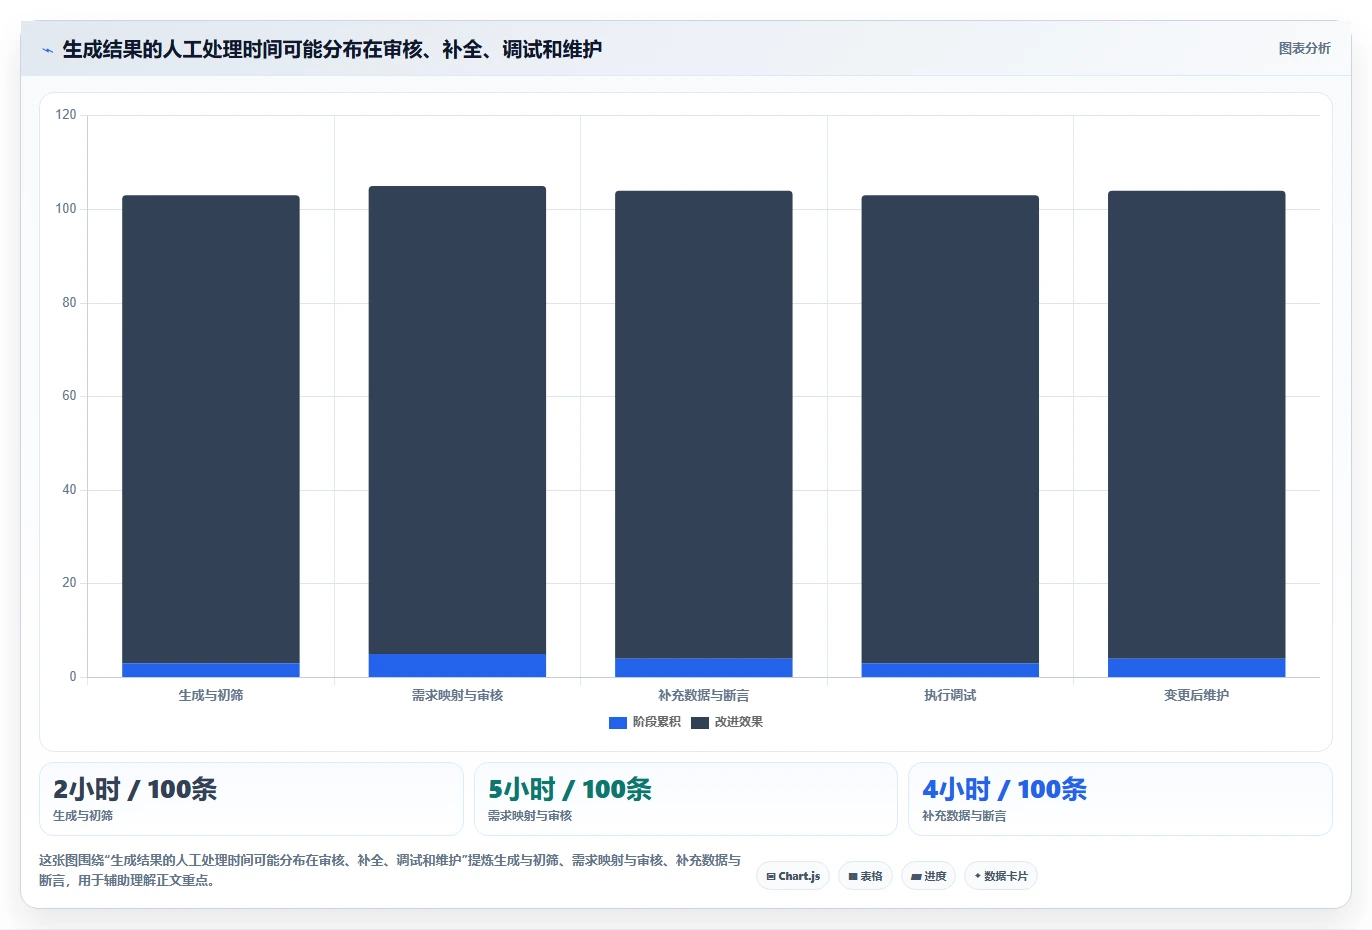Click the x-axis label 执行调试
This screenshot has width=1372, height=930.
[x=950, y=695]
